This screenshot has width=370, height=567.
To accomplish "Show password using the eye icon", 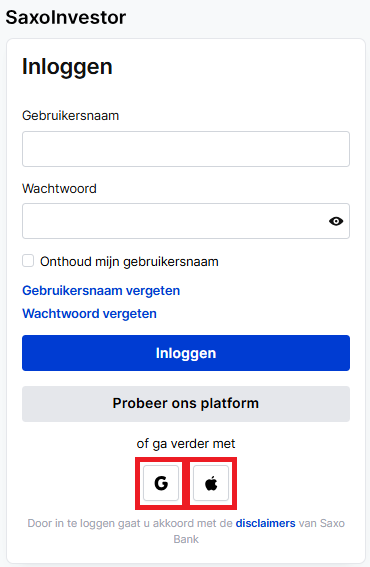I will point(336,221).
